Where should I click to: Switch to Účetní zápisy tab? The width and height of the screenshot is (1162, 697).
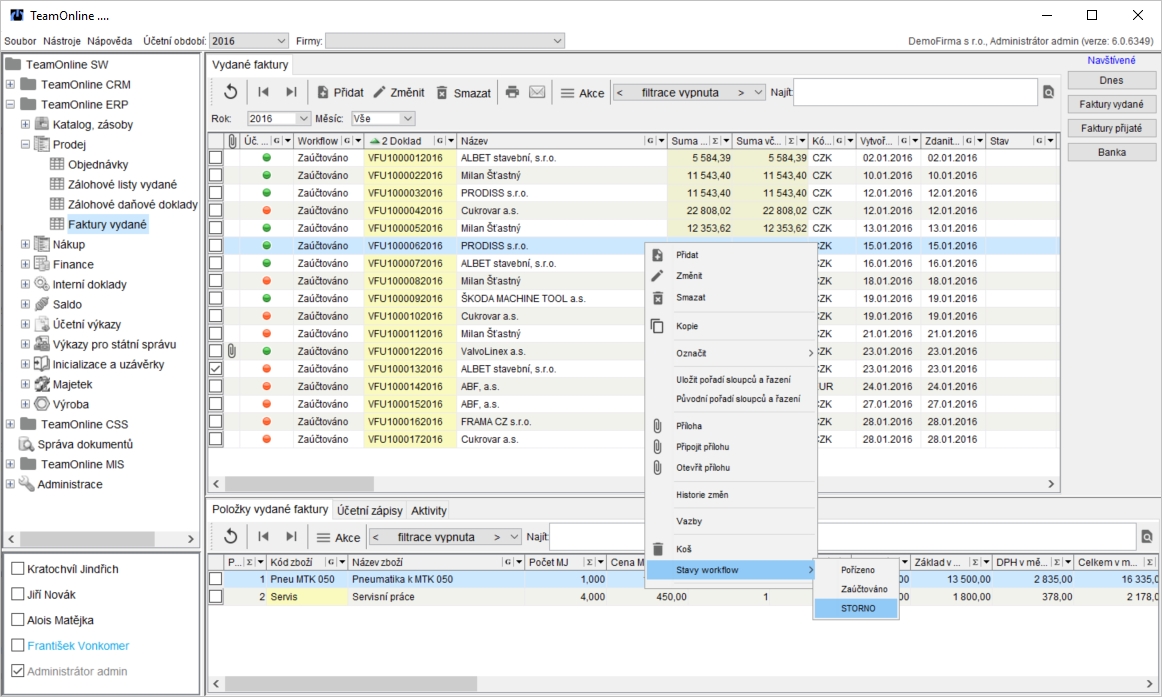pos(370,510)
